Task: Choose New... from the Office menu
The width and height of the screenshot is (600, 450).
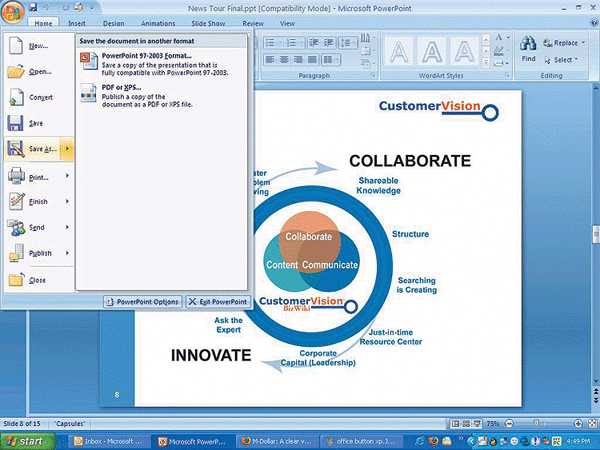Action: tap(39, 46)
